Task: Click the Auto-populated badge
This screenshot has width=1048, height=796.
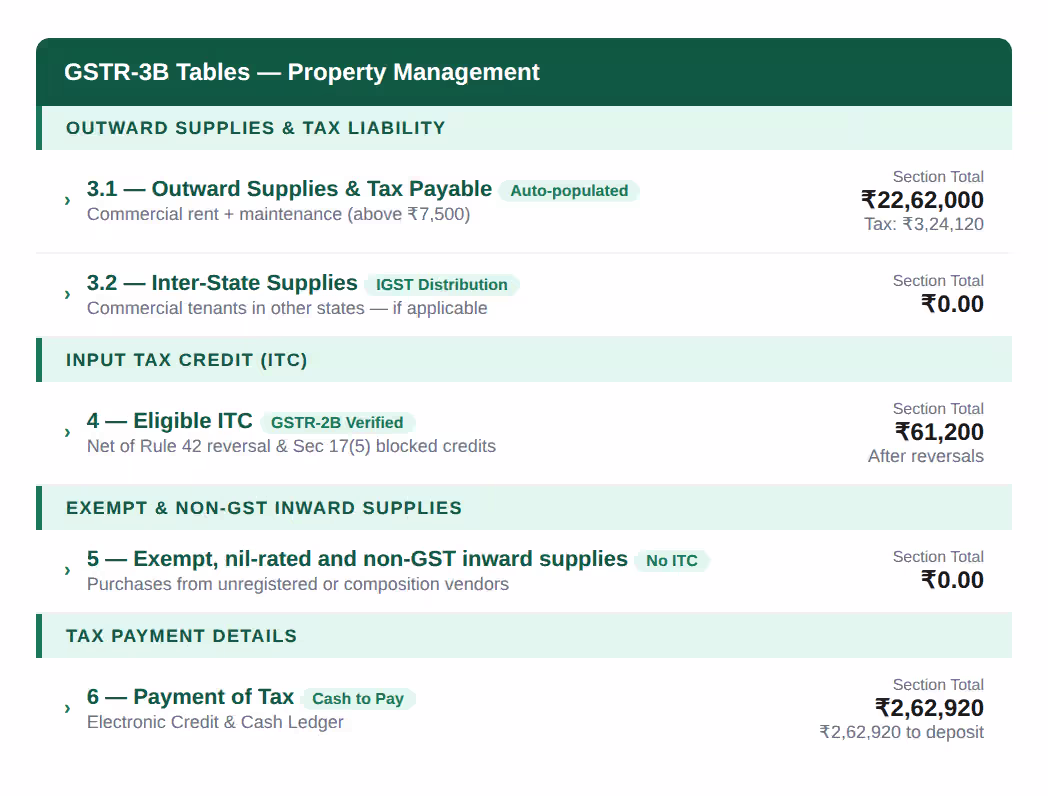Action: click(x=569, y=191)
